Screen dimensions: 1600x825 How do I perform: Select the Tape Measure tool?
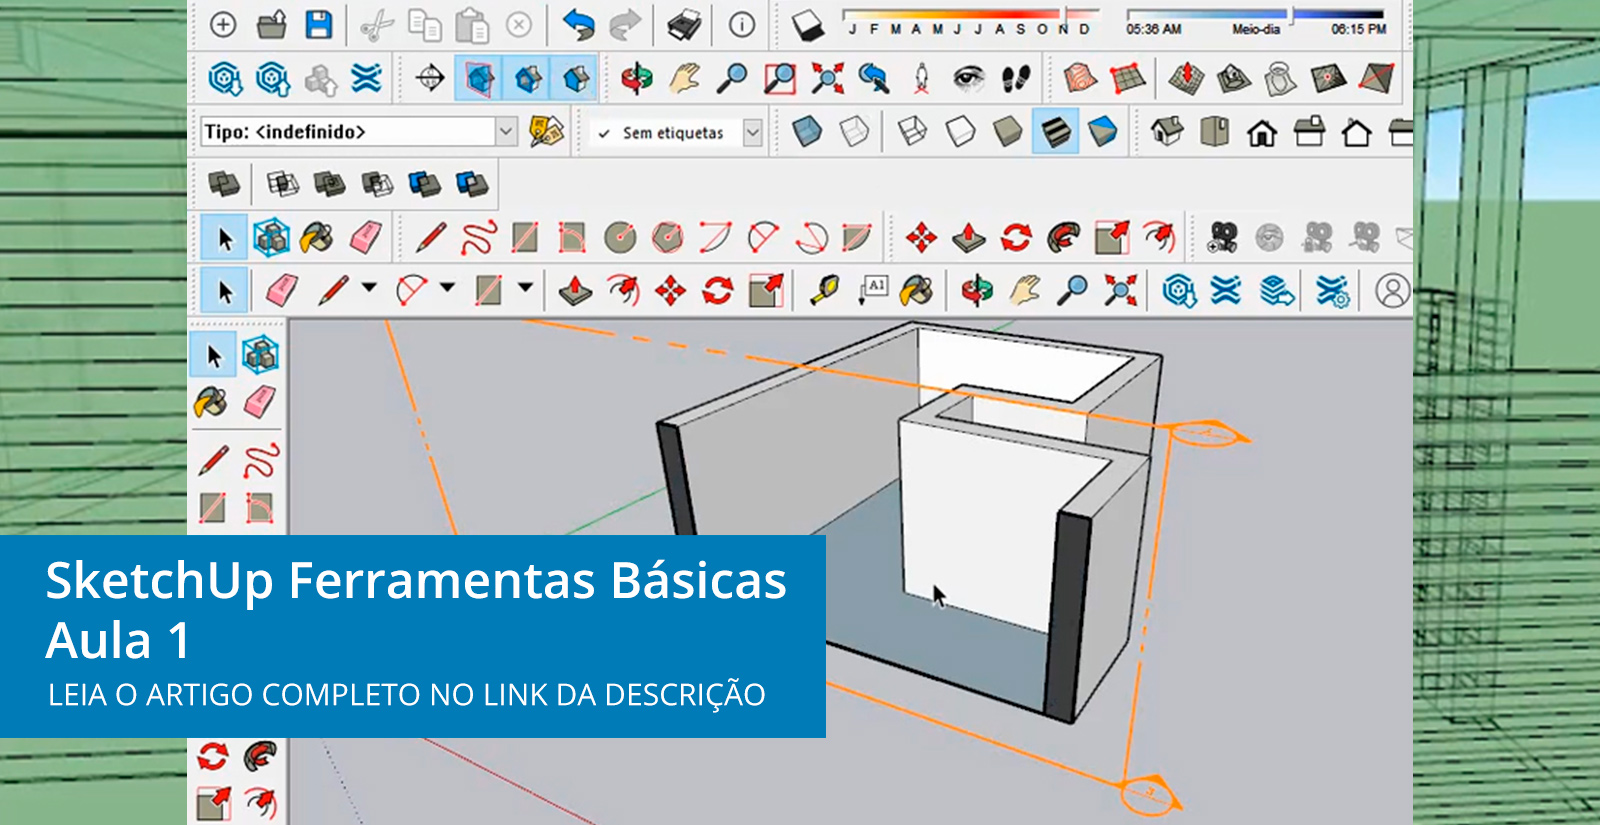825,291
